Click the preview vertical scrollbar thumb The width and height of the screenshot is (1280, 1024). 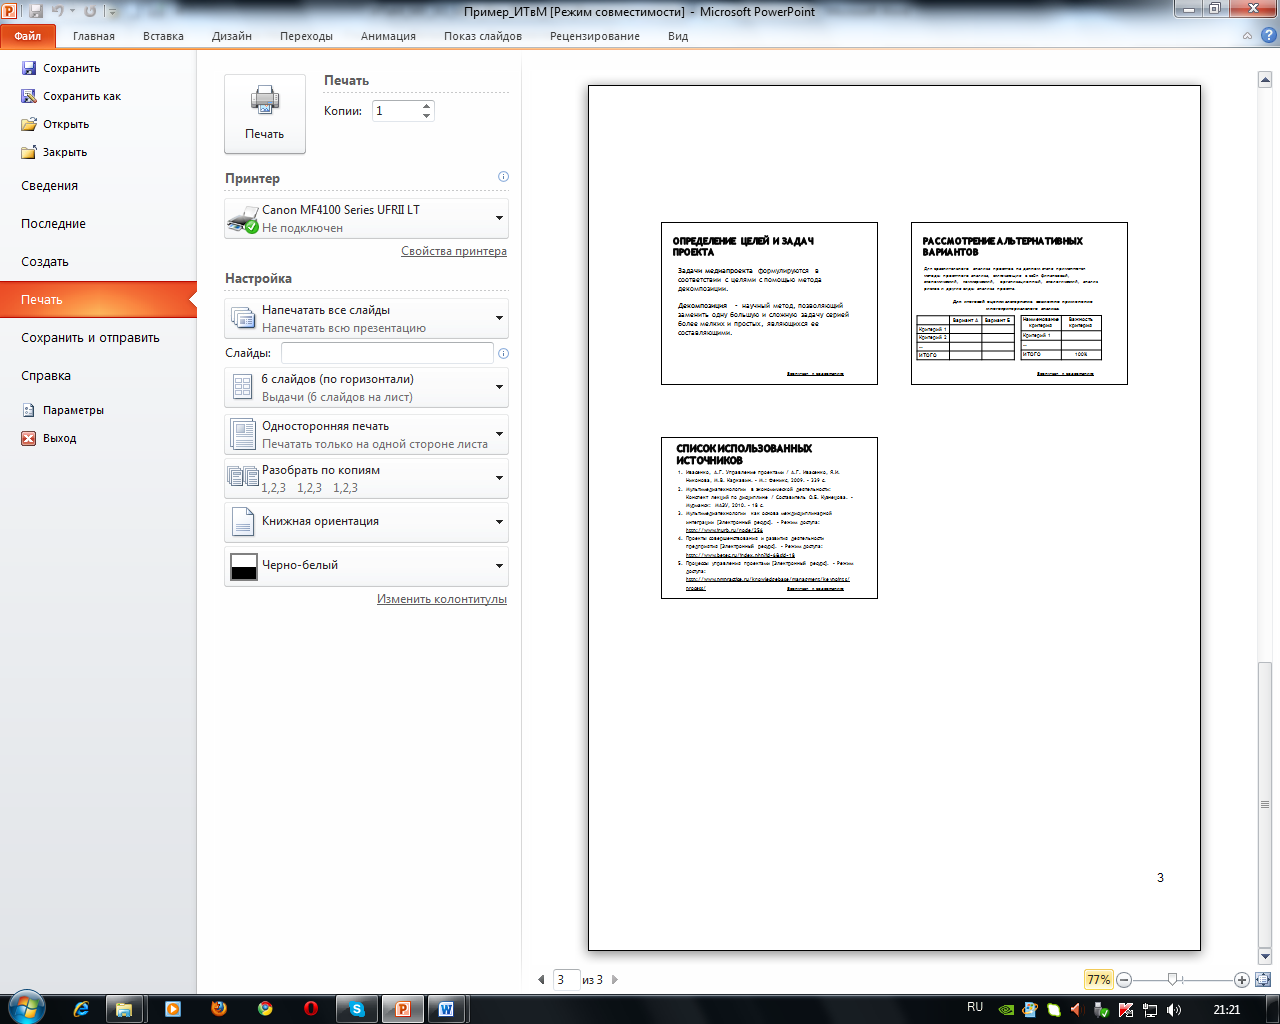click(1265, 805)
